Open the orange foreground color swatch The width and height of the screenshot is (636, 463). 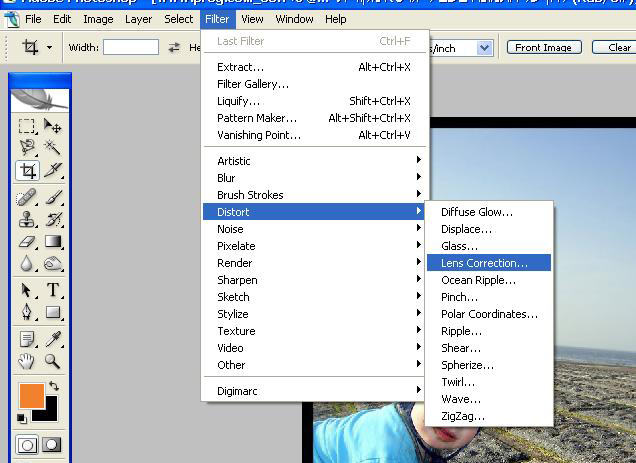point(32,396)
